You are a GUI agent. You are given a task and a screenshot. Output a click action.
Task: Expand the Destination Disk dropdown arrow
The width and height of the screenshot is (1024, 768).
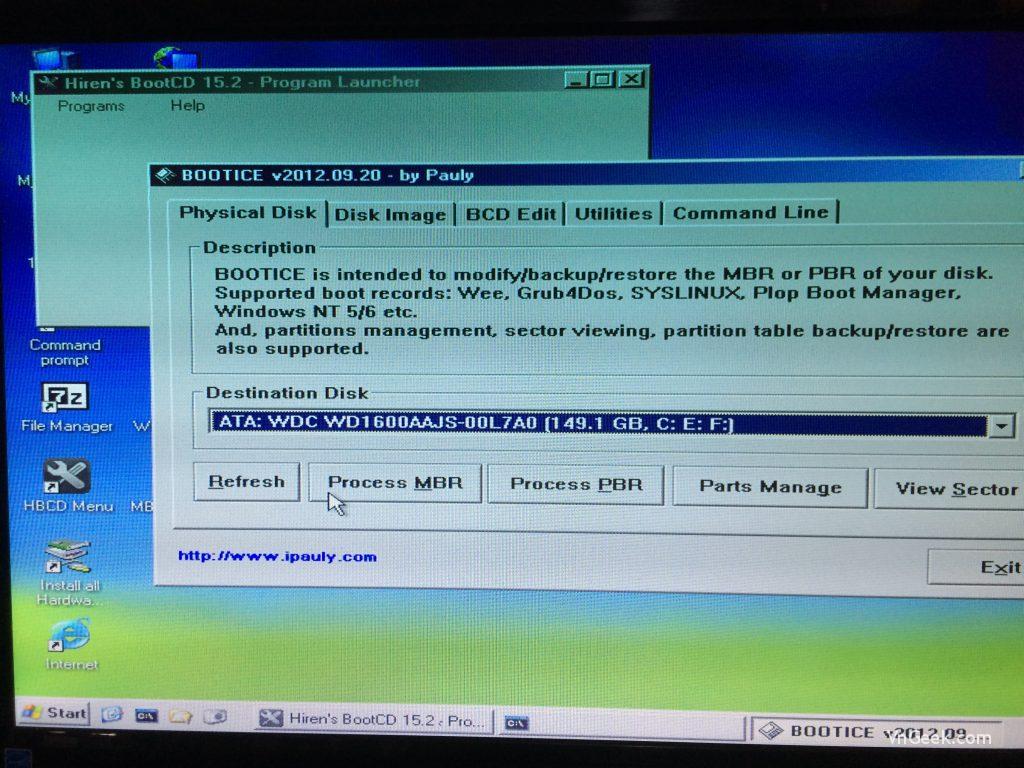pyautogui.click(x=1000, y=426)
